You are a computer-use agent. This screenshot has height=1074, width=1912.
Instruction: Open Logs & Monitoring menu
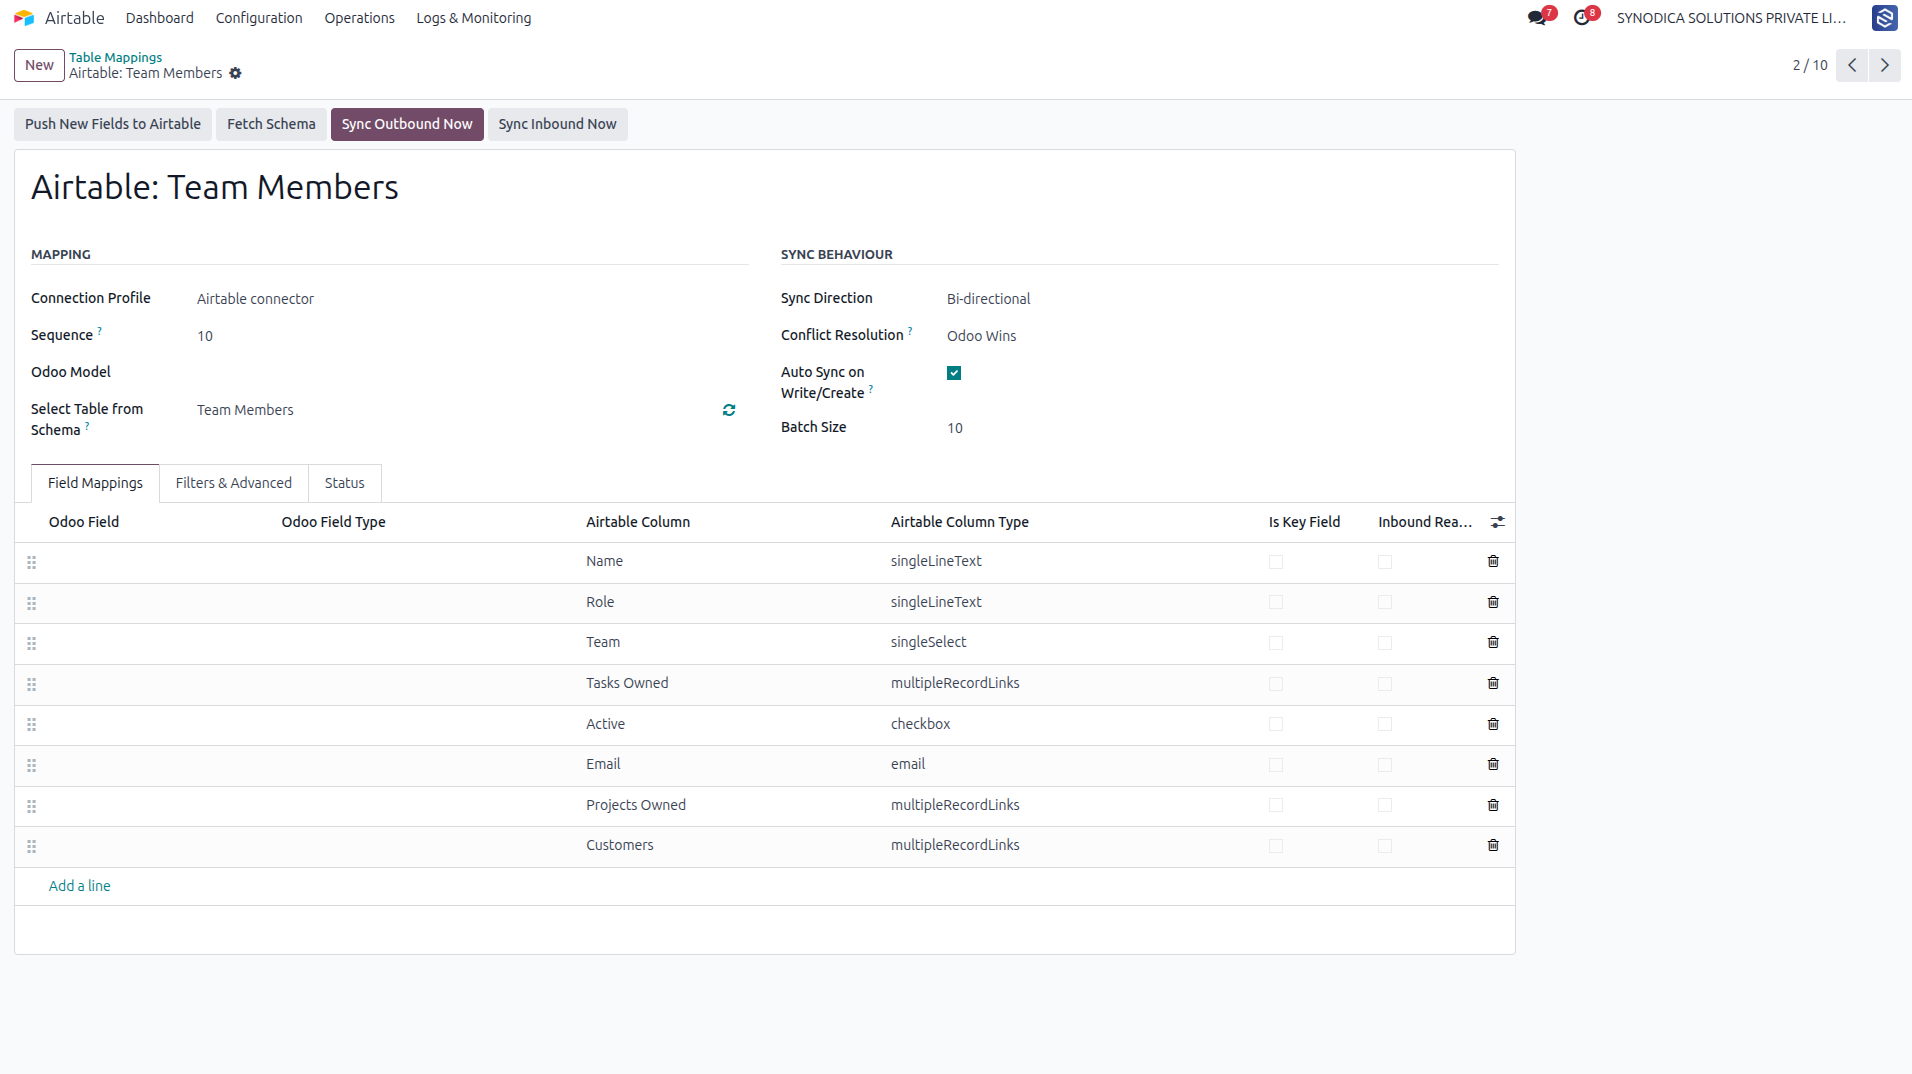474,18
